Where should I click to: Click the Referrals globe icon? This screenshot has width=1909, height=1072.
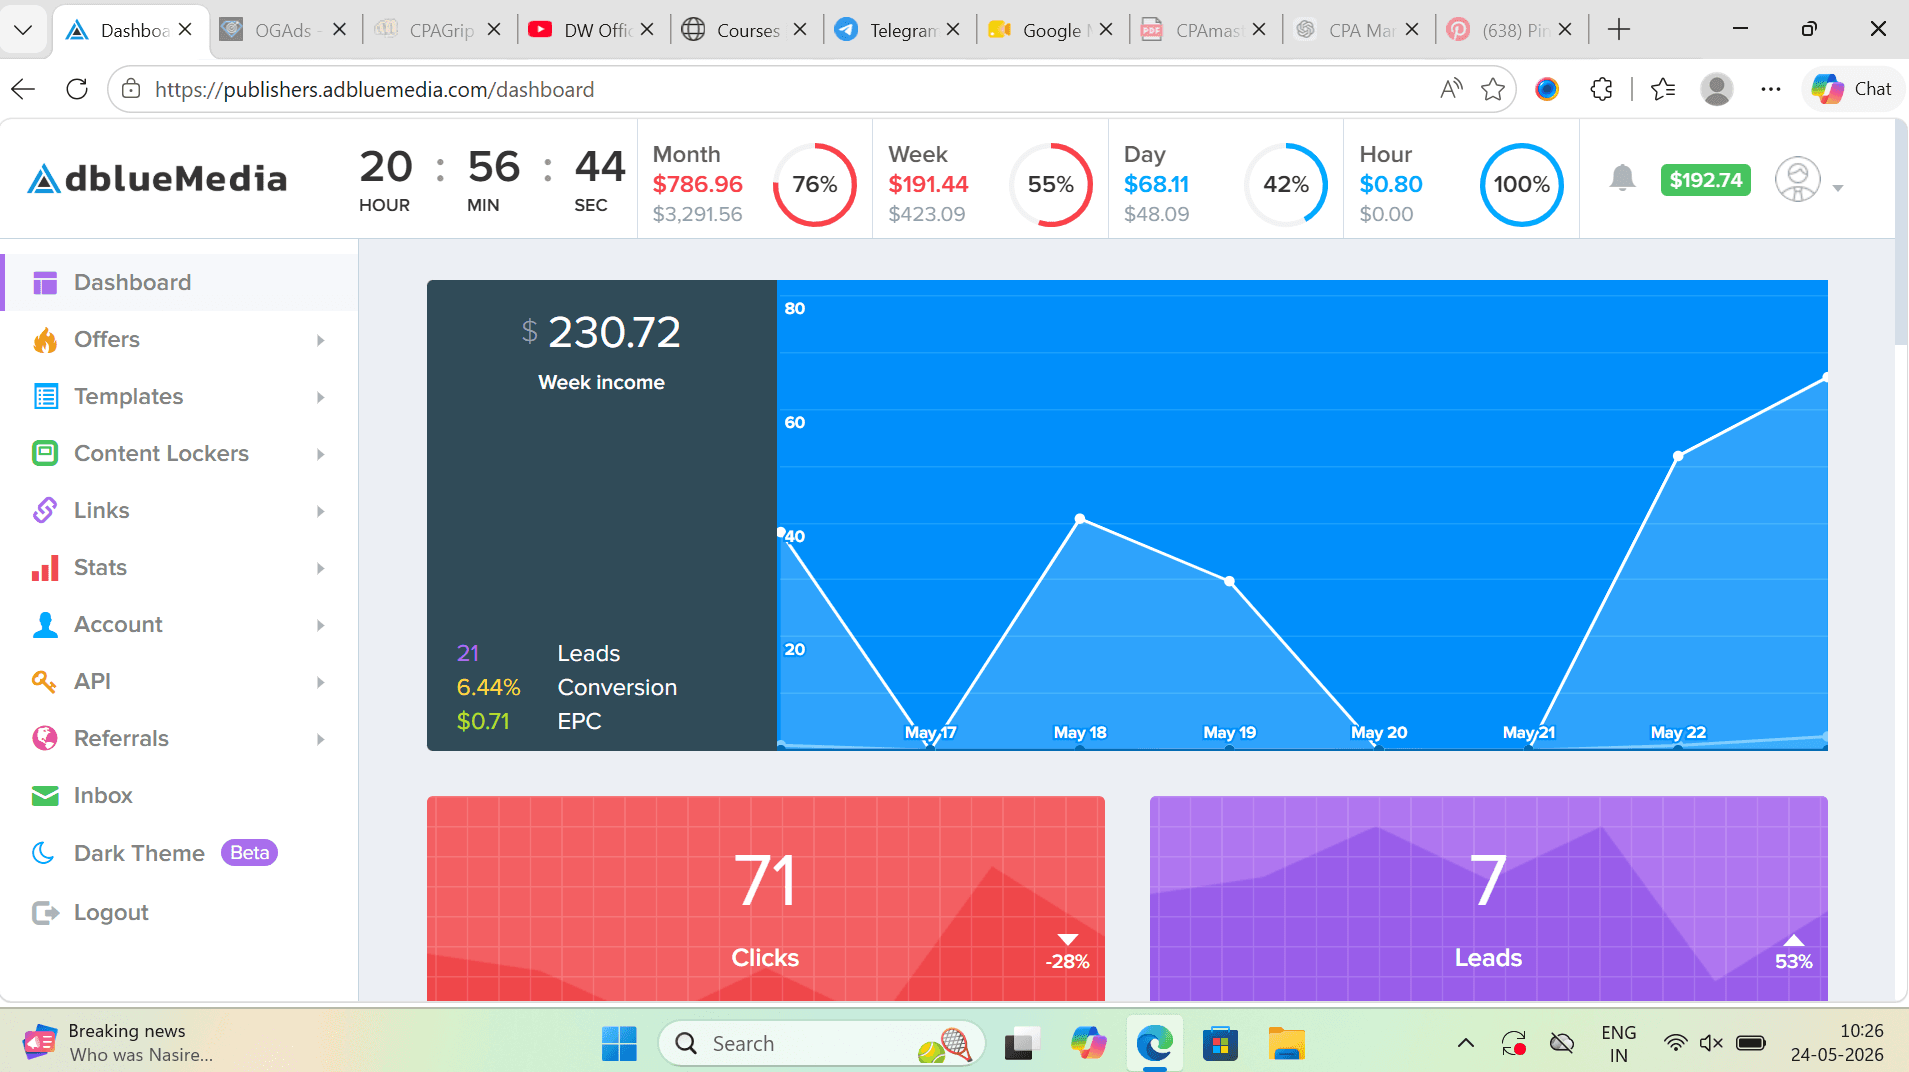(45, 739)
